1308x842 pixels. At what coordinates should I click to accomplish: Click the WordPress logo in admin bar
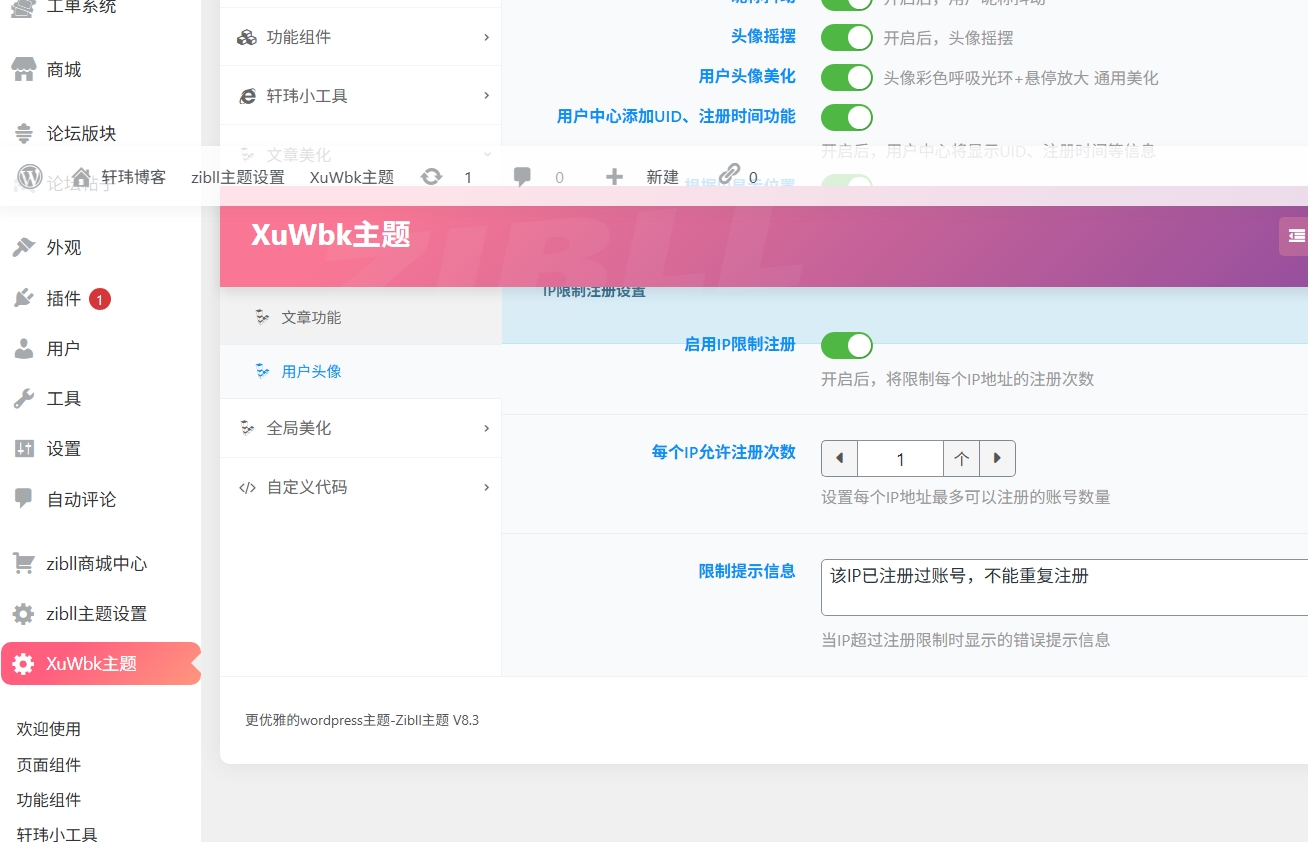(x=29, y=177)
